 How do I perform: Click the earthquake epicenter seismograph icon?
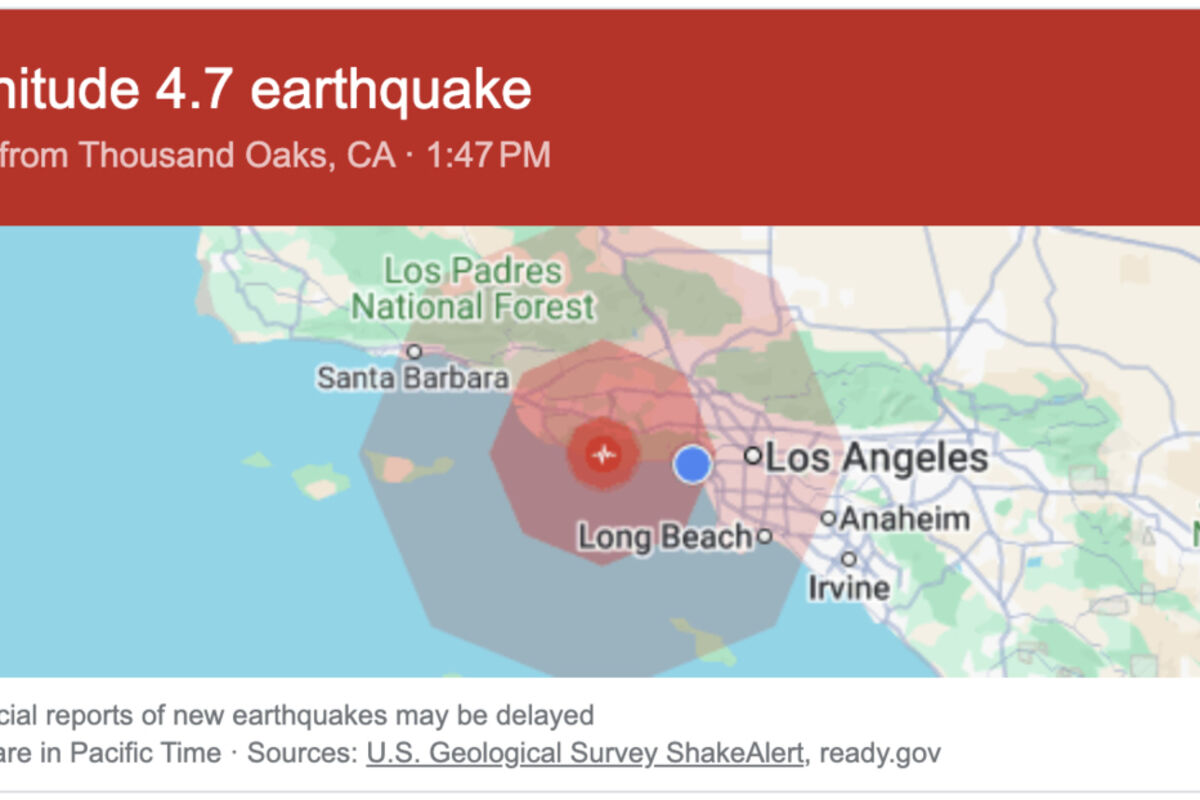(602, 455)
